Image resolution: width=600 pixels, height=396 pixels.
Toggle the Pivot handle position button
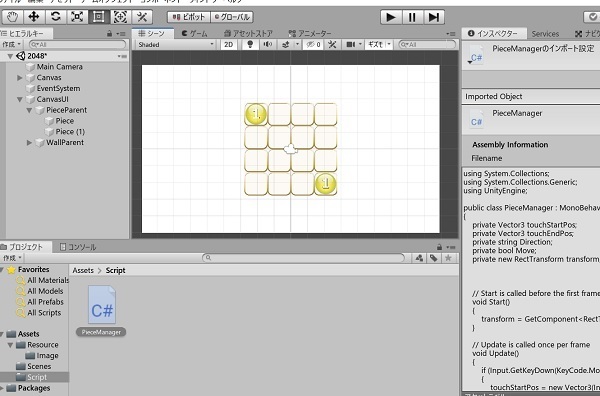[x=189, y=17]
